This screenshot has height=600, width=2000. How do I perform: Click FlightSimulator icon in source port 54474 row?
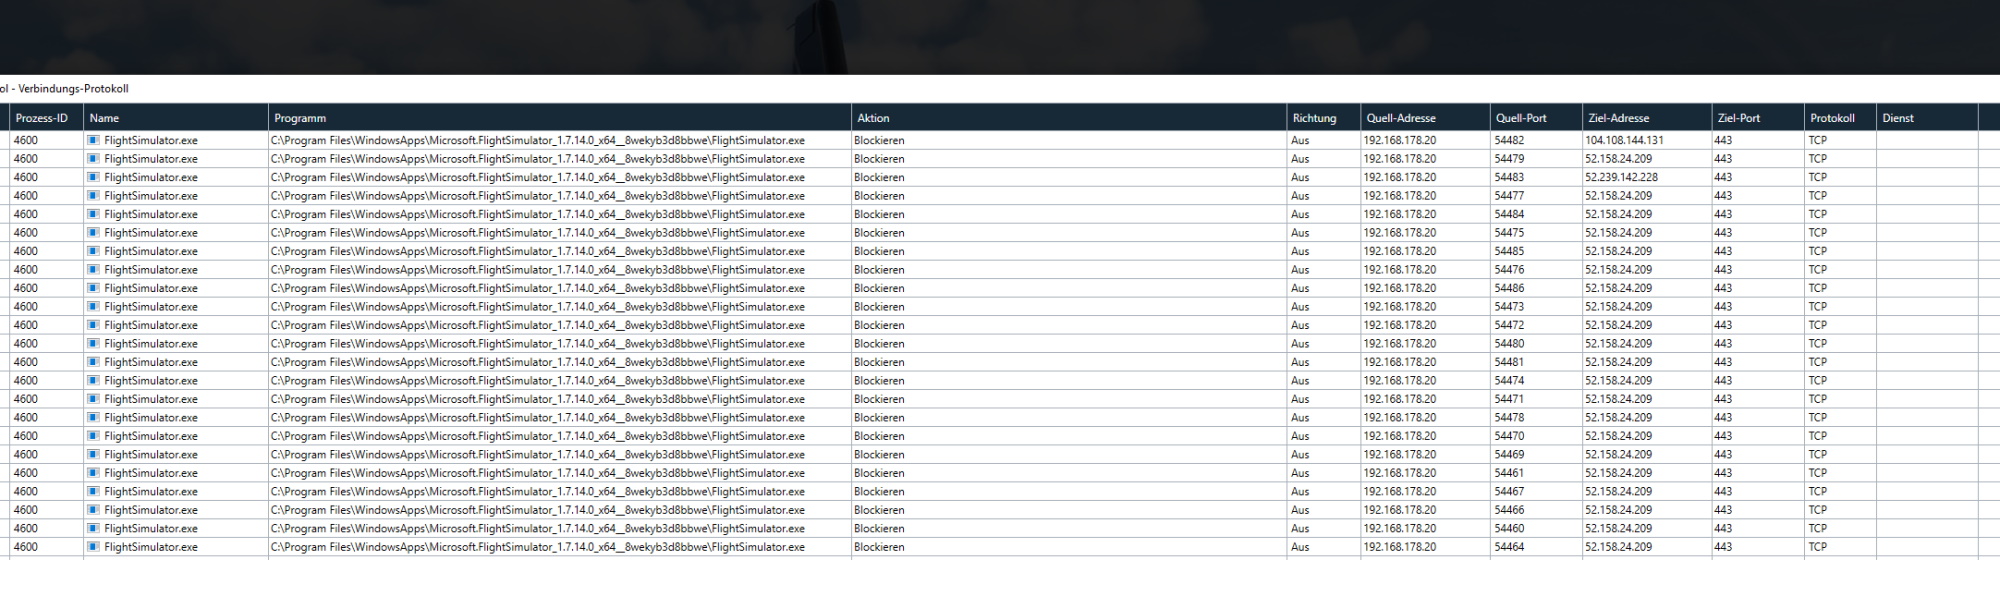point(93,381)
